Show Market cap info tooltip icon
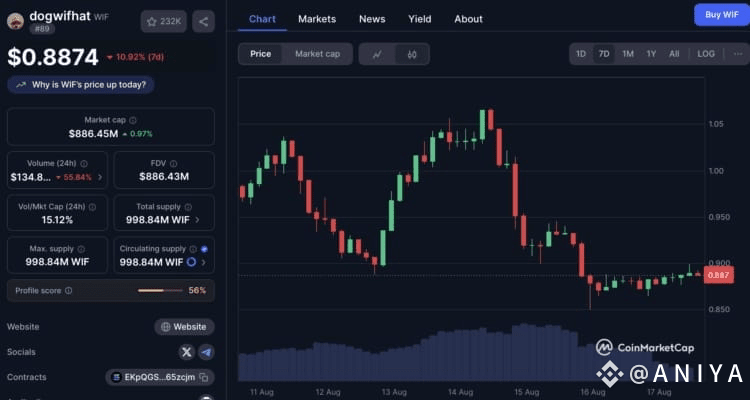The width and height of the screenshot is (750, 400). [x=133, y=120]
